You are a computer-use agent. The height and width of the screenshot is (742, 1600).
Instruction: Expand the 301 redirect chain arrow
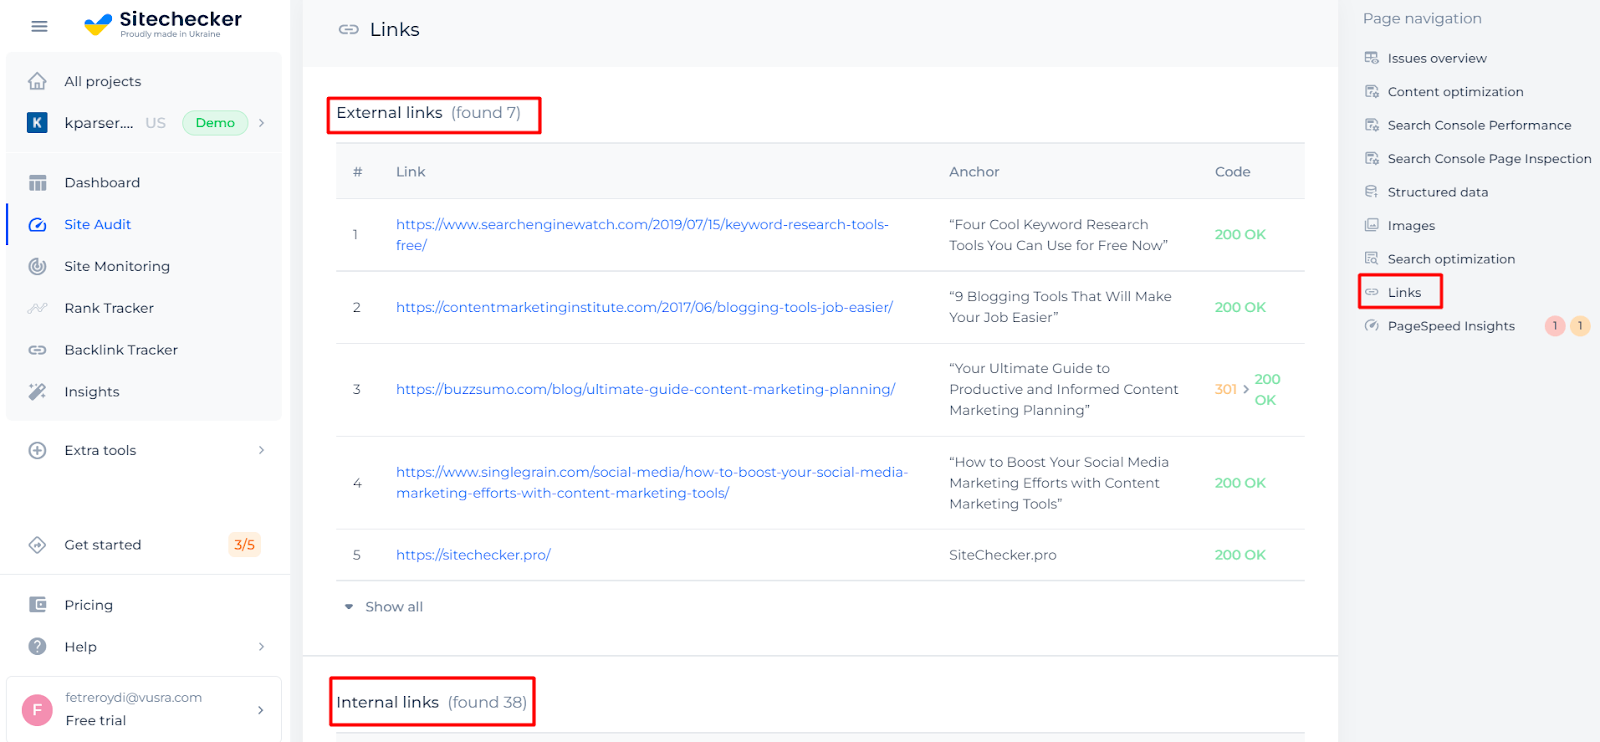[x=1245, y=390]
